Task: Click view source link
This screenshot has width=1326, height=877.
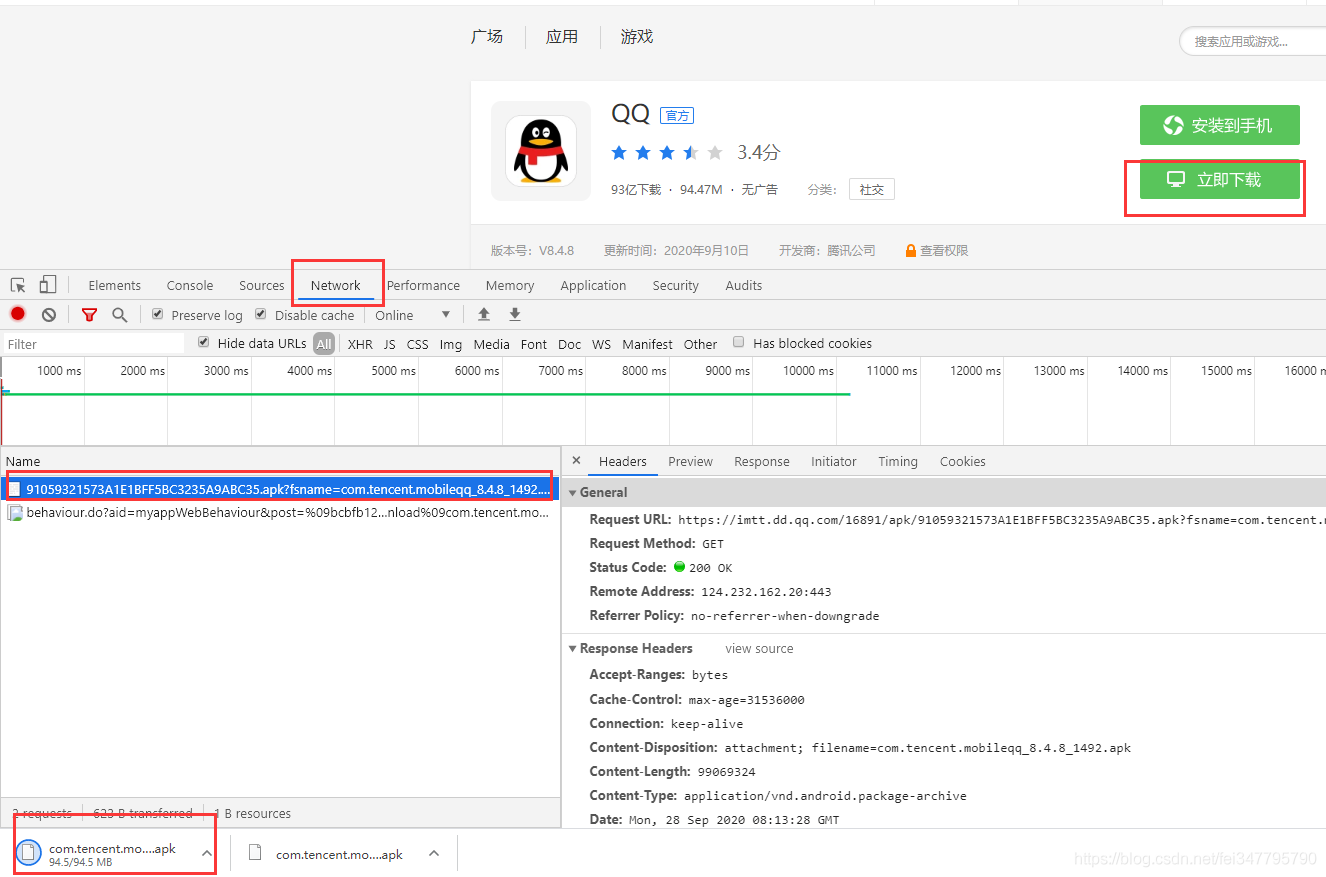Action: point(759,649)
